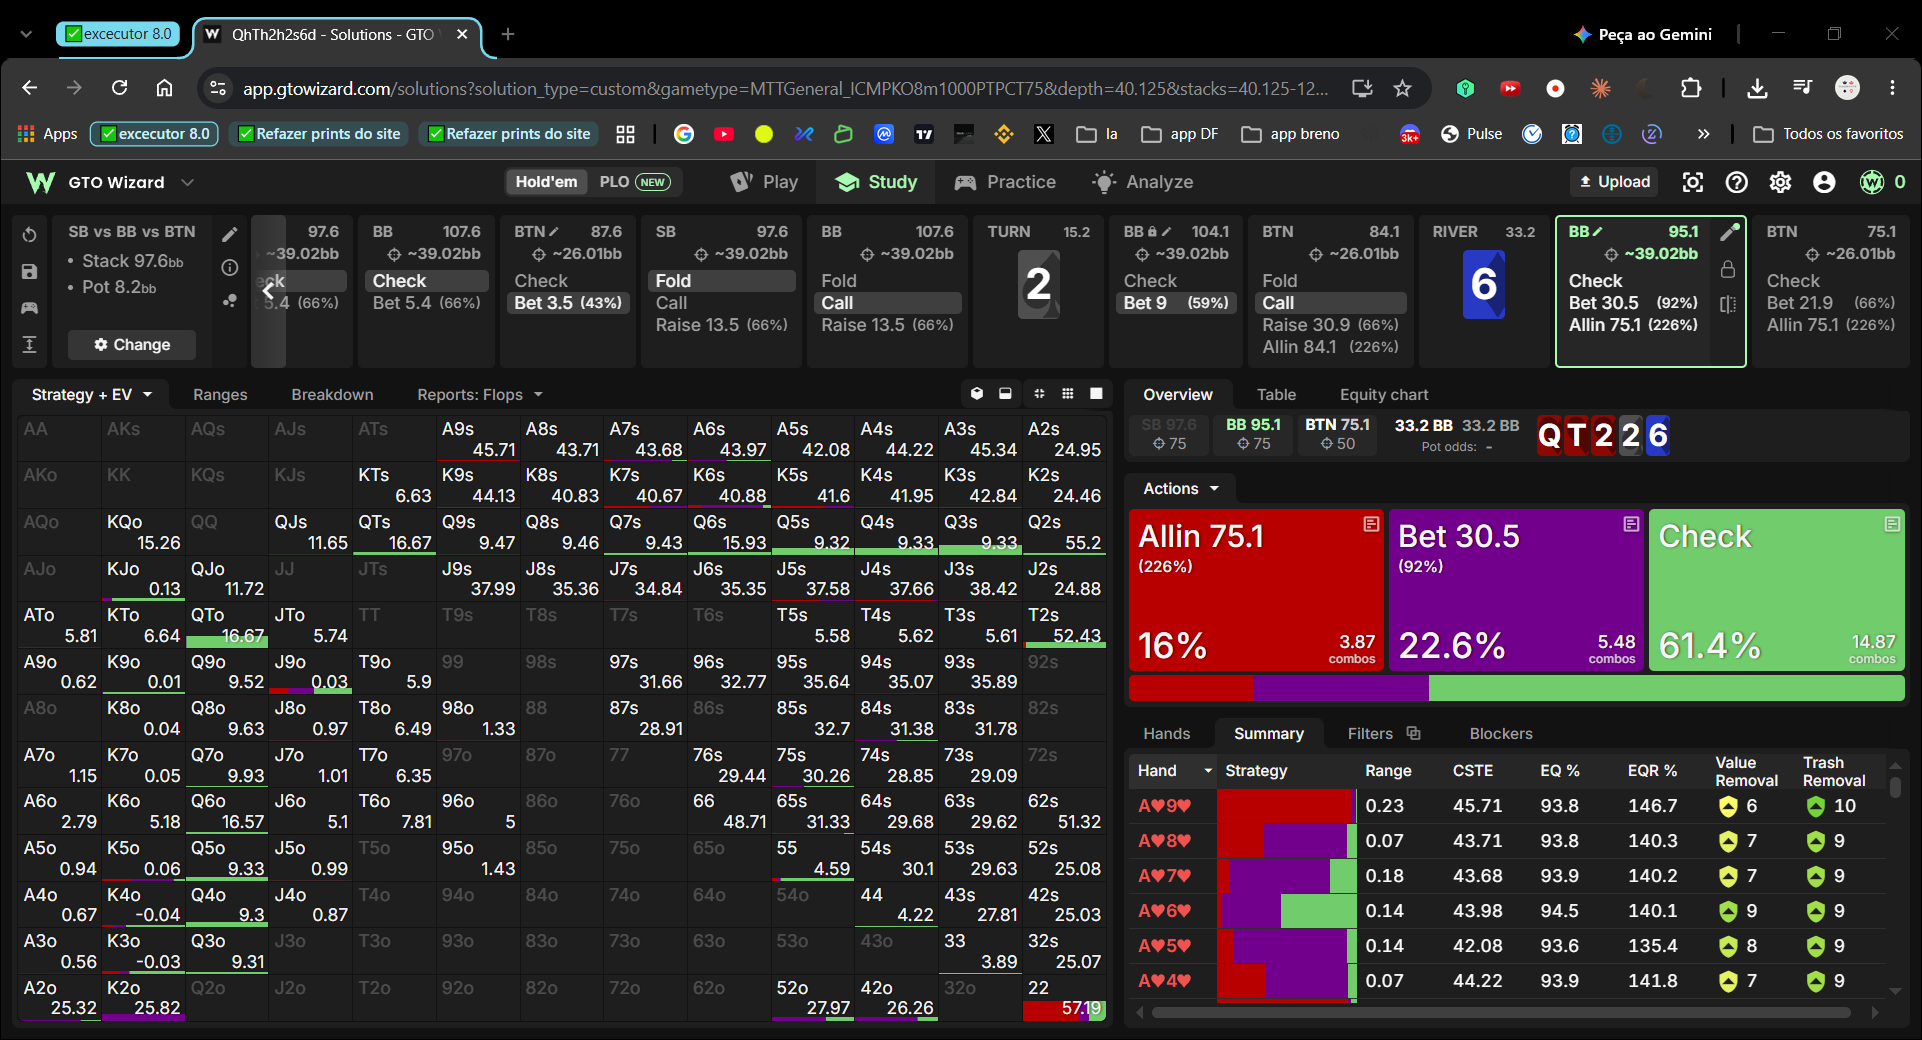The width and height of the screenshot is (1922, 1040).
Task: Click the pencil edit icon on active BB node
Action: [1728, 233]
